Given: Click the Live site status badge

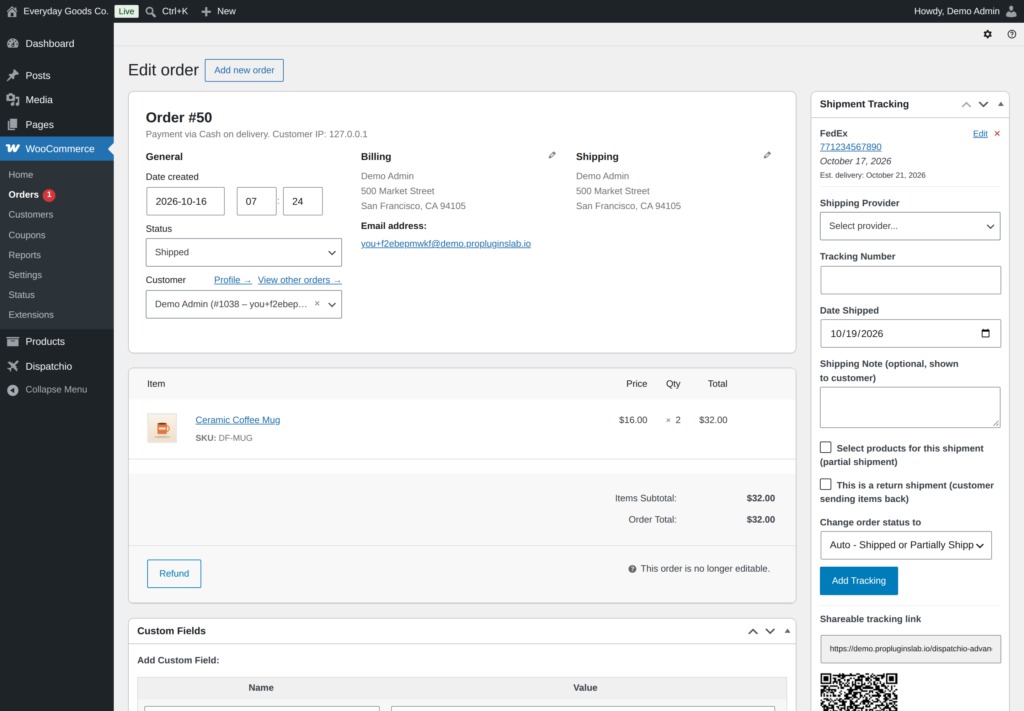Looking at the screenshot, I should coord(127,11).
